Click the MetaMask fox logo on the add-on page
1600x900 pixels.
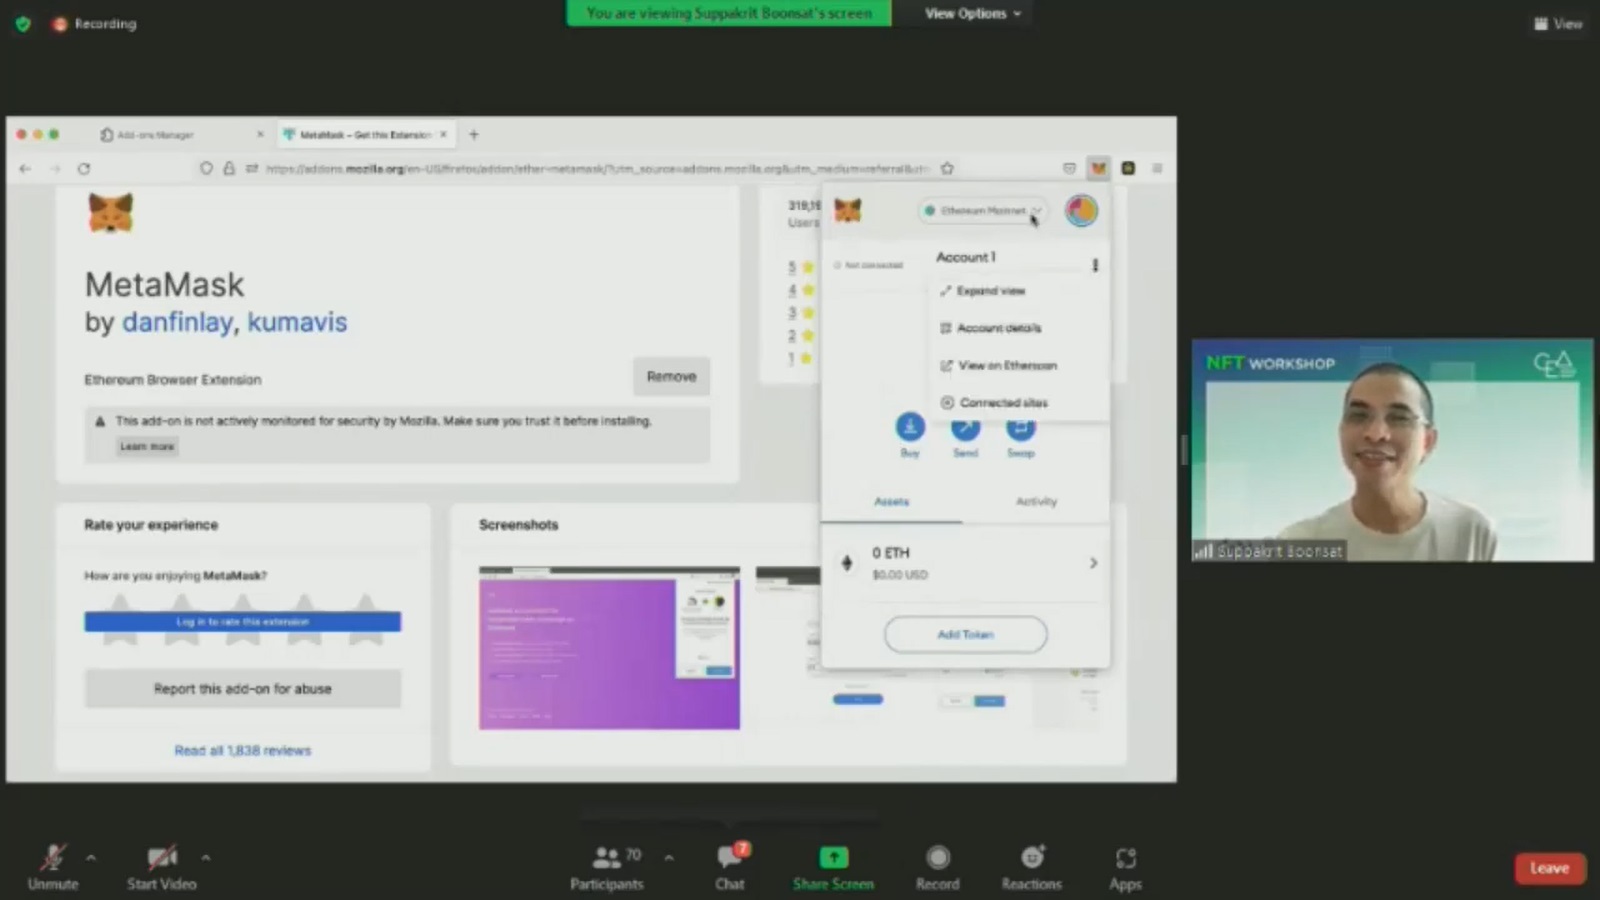click(110, 212)
